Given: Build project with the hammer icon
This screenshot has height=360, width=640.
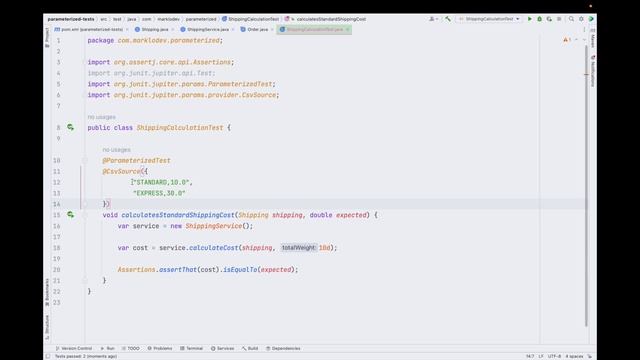Looking at the screenshot, I should click(x=448, y=19).
